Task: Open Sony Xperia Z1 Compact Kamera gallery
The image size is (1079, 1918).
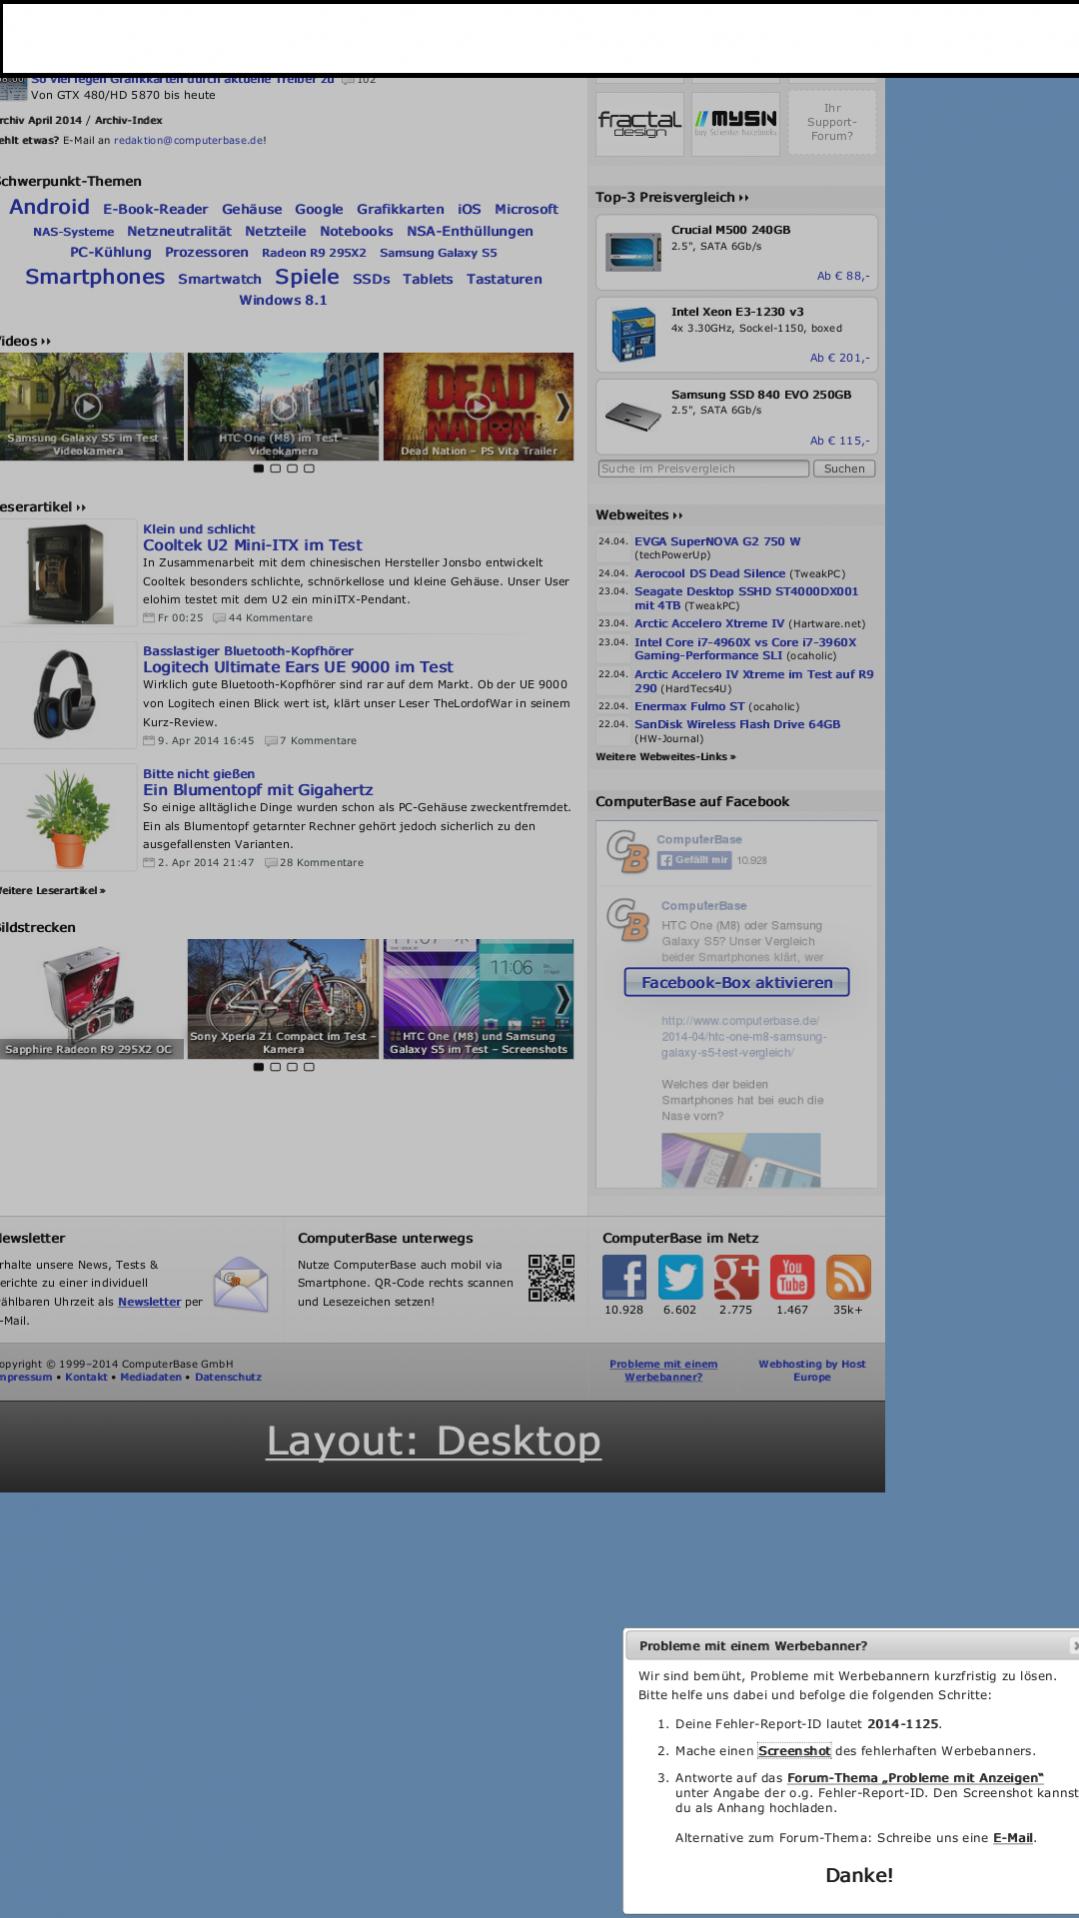Action: point(283,998)
